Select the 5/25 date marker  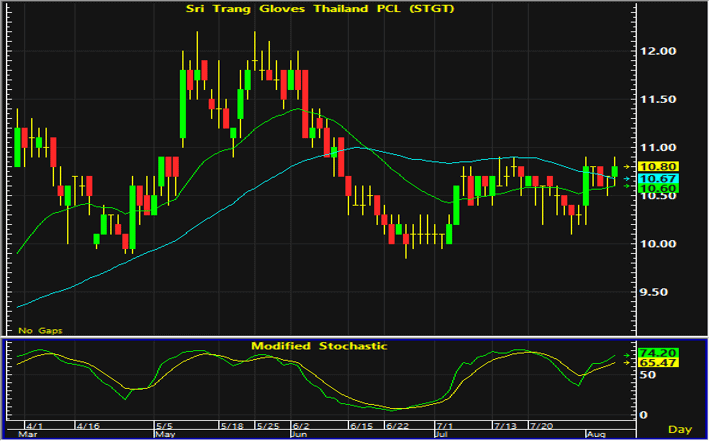[x=269, y=426]
